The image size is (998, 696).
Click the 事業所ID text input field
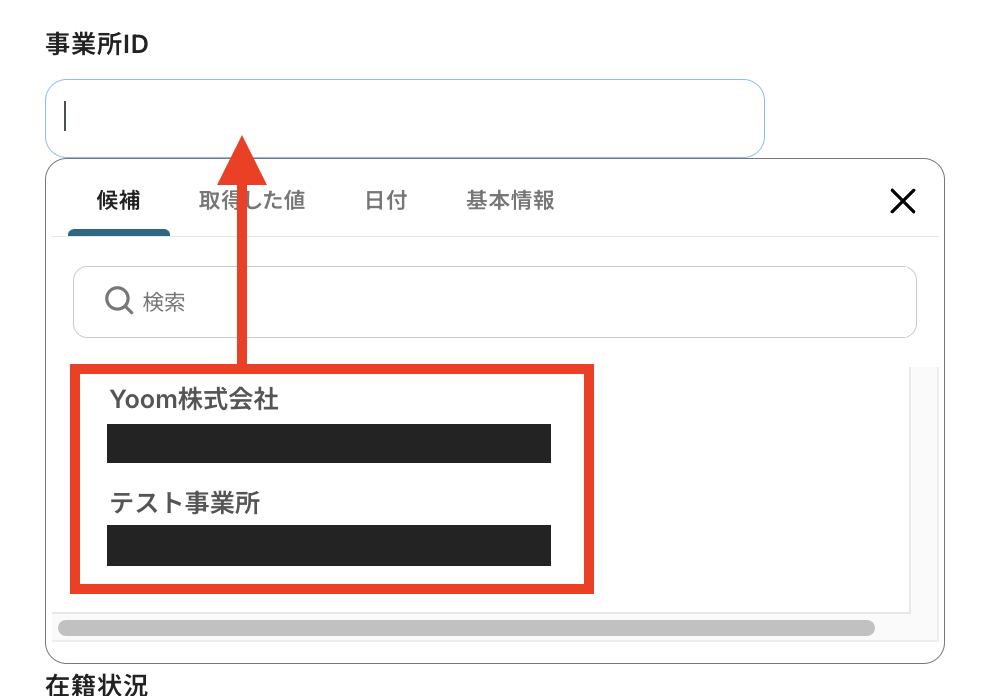pos(405,118)
